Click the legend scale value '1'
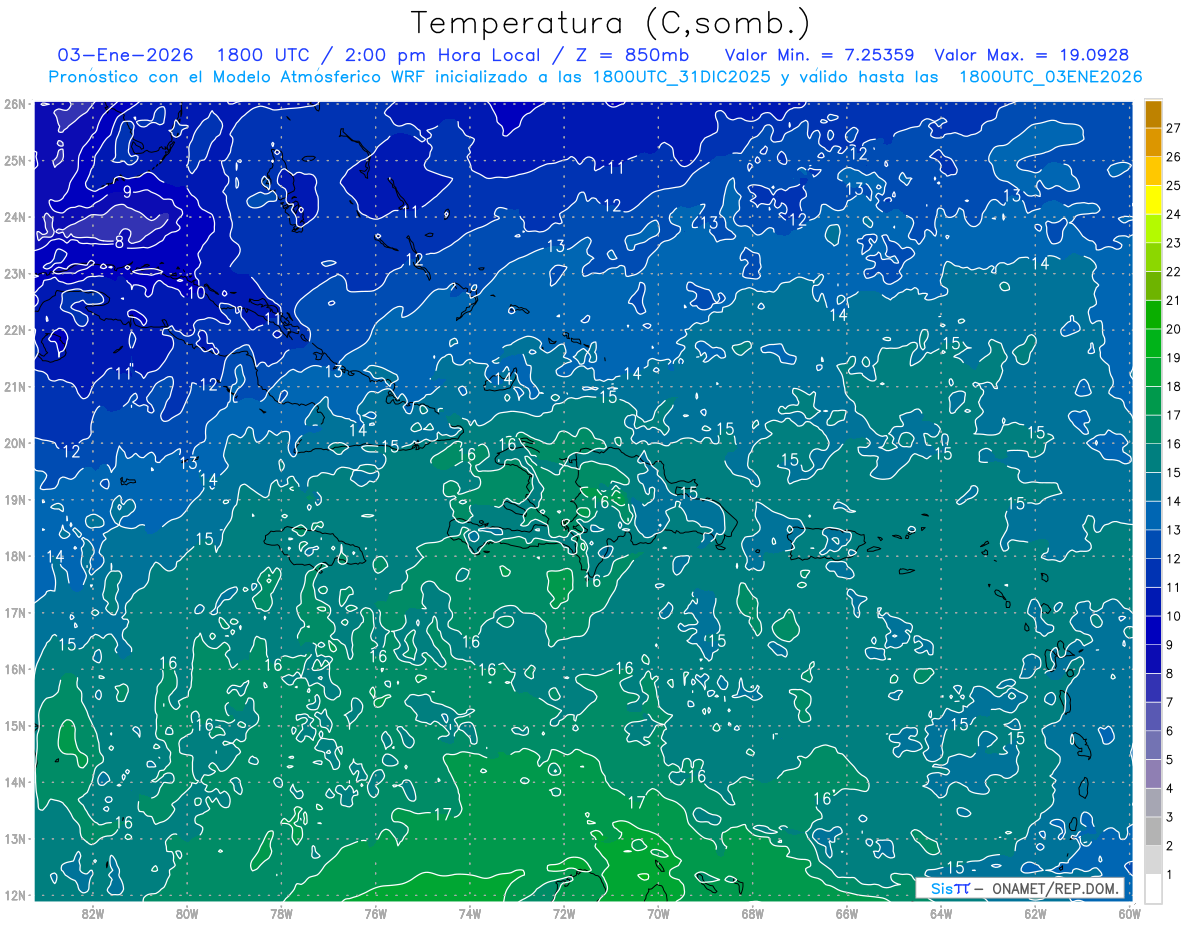The height and width of the screenshot is (927, 1200). (1169, 874)
